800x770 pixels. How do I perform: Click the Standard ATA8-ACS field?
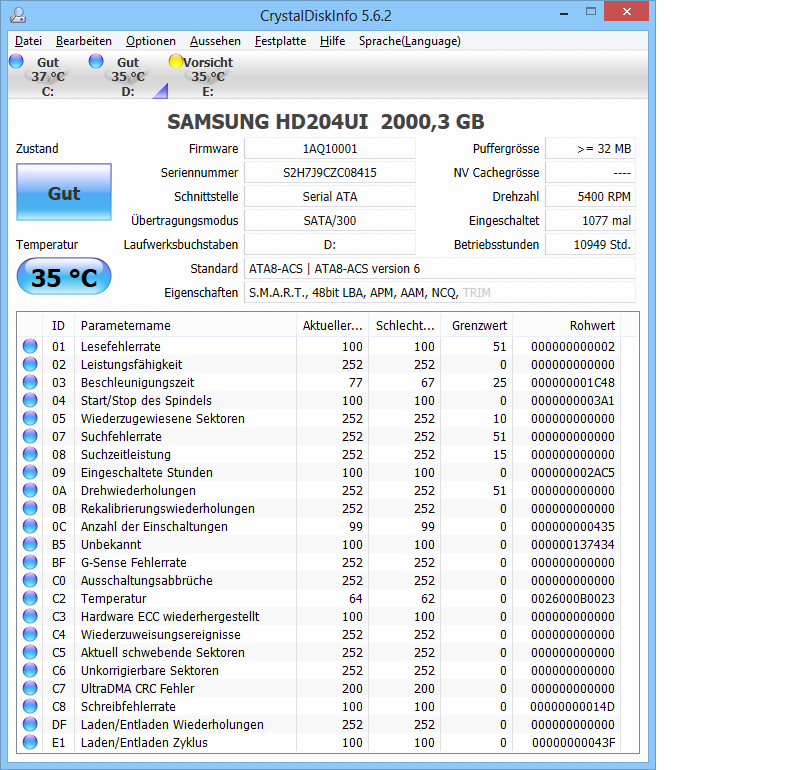pyautogui.click(x=440, y=268)
